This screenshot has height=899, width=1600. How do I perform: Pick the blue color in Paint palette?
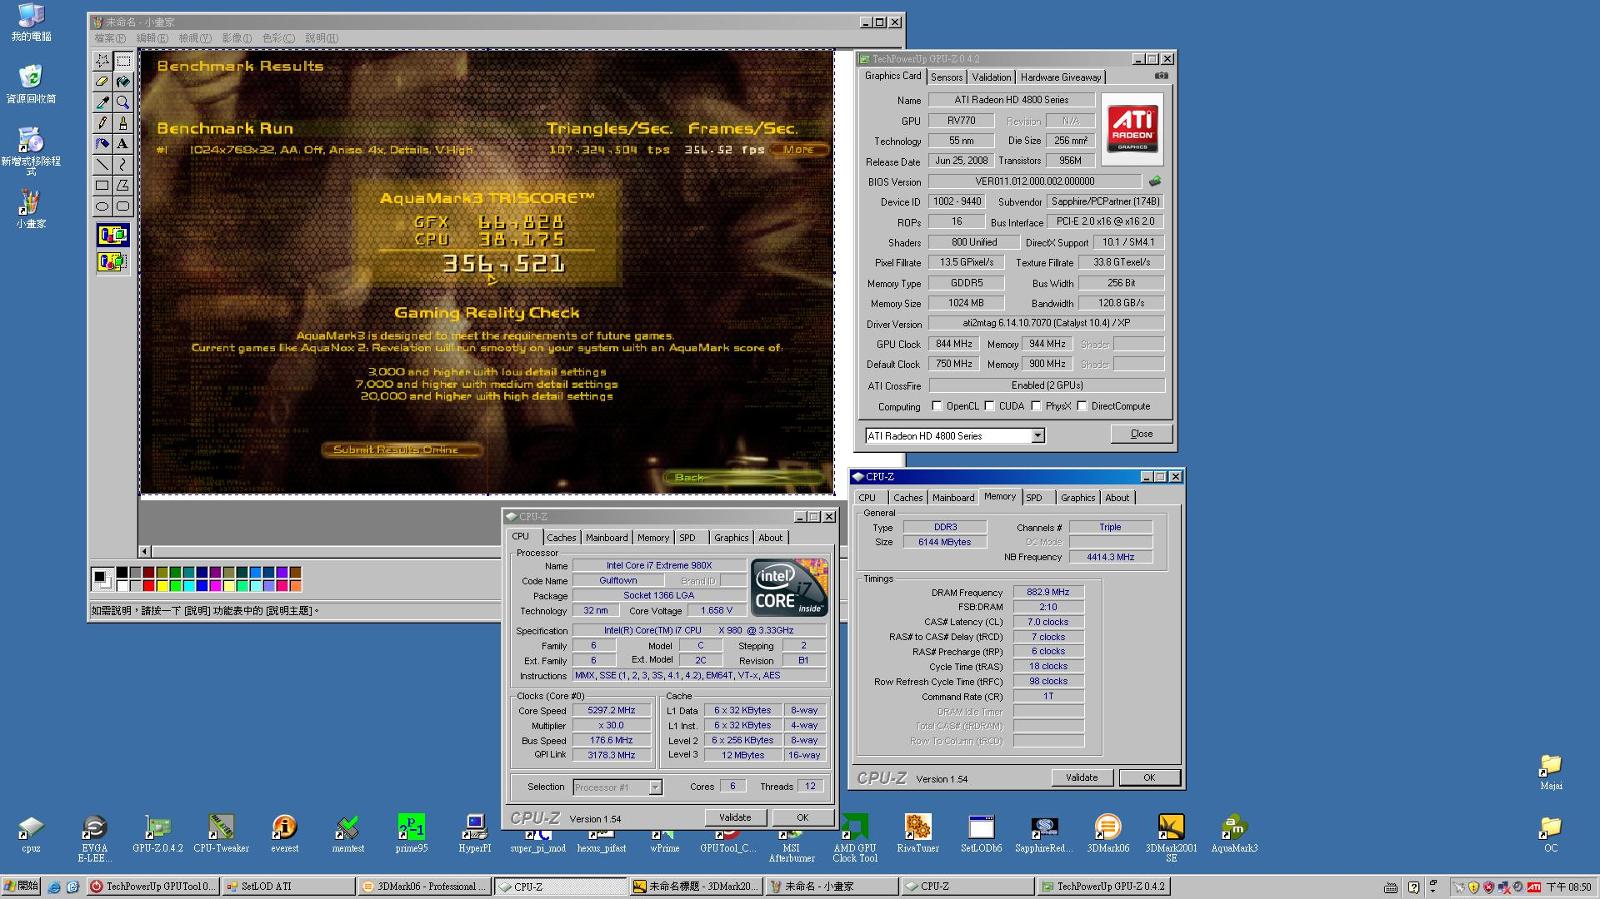tap(202, 585)
